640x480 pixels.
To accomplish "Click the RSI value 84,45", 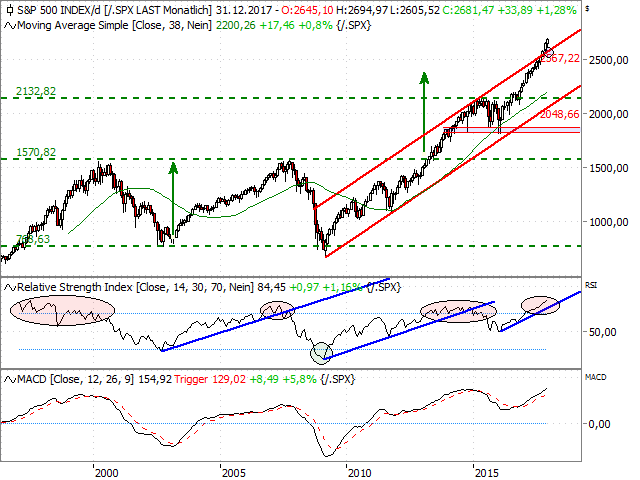I will pos(271,288).
